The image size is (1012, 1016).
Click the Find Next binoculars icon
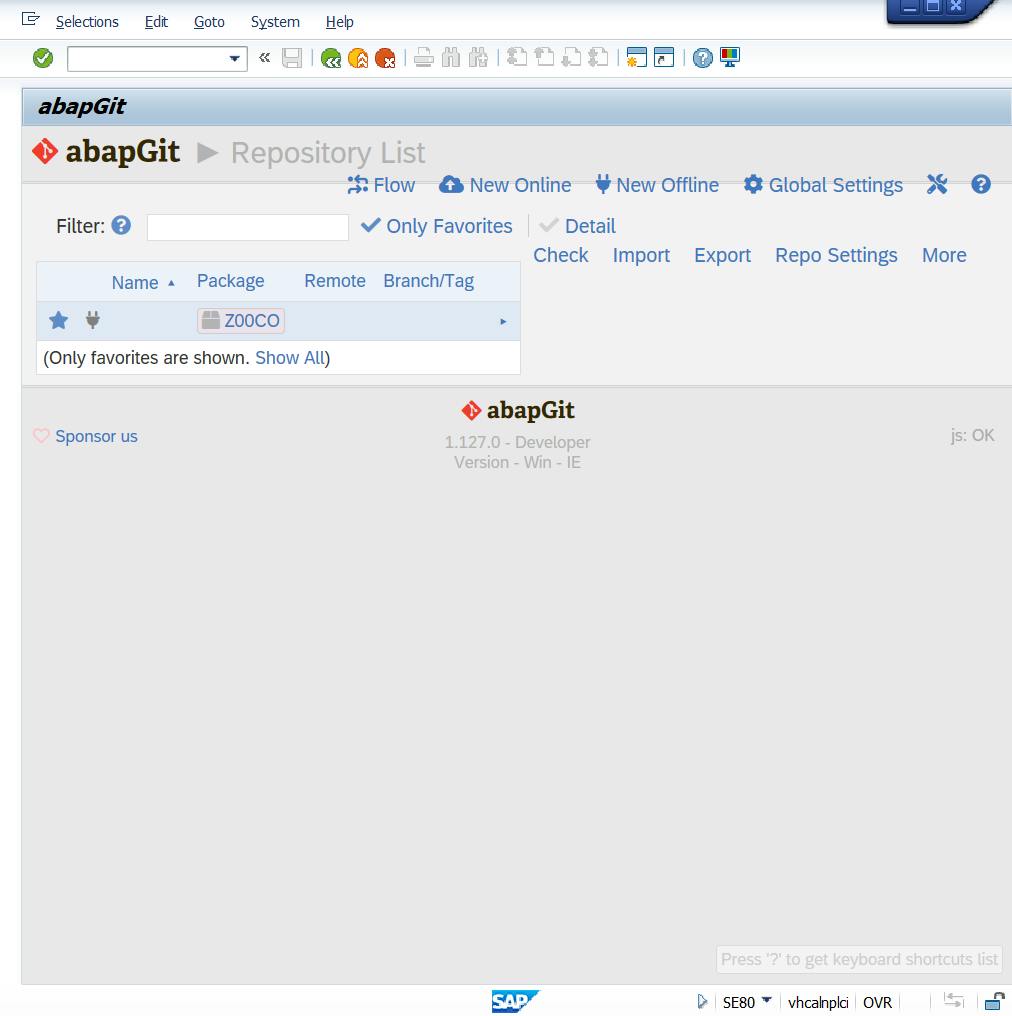pyautogui.click(x=478, y=58)
